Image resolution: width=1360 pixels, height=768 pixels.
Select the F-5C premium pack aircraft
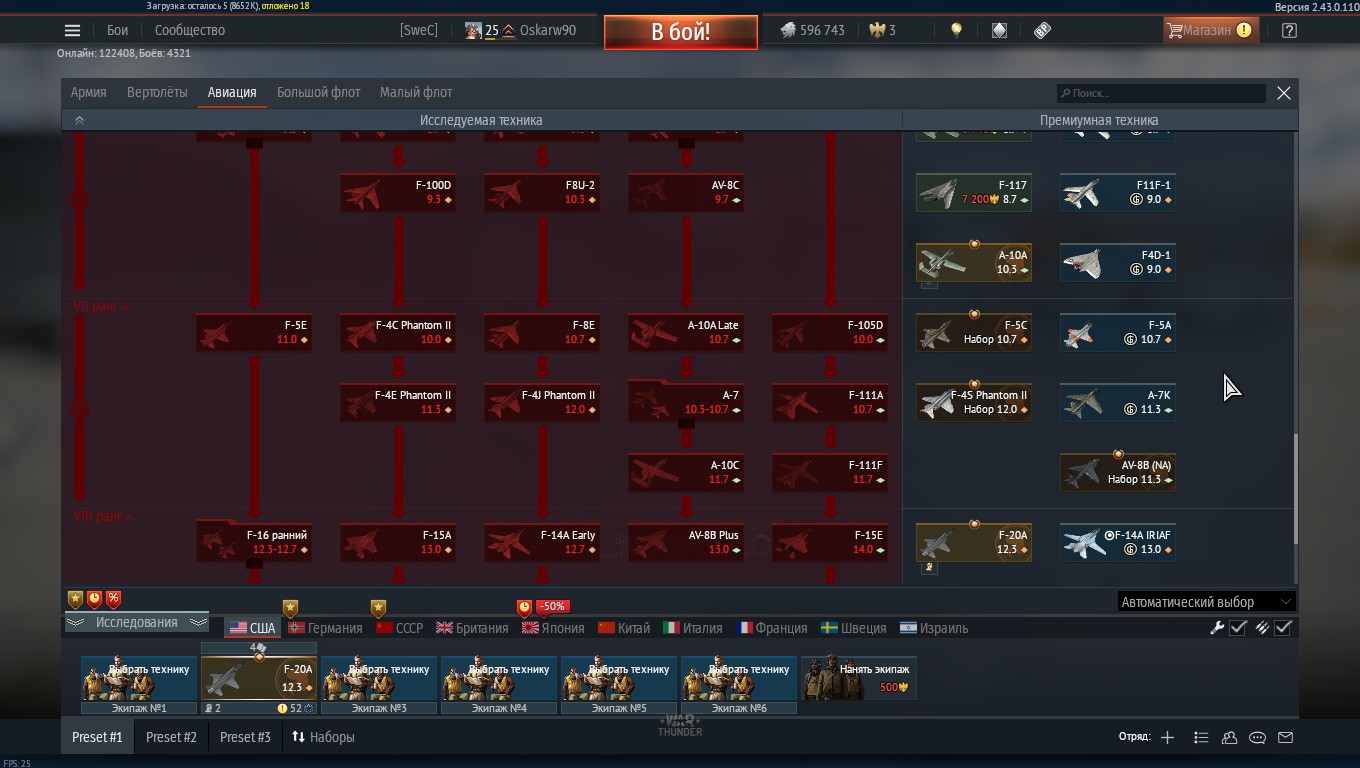point(974,332)
